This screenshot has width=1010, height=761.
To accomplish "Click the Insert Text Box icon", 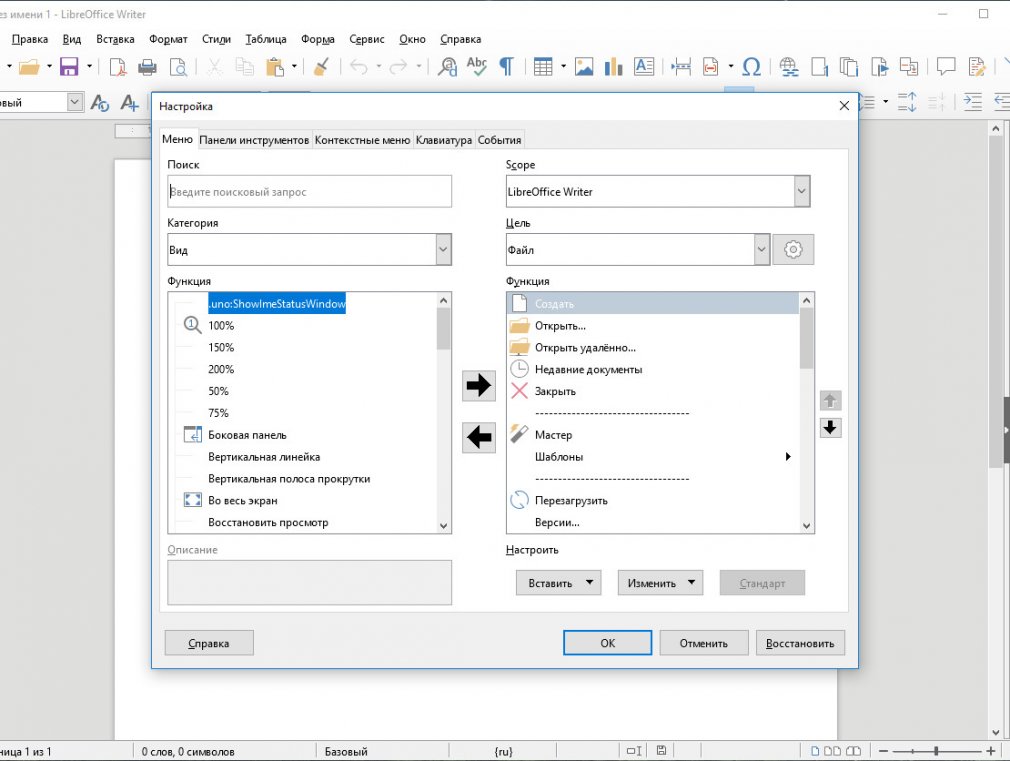I will pos(644,66).
